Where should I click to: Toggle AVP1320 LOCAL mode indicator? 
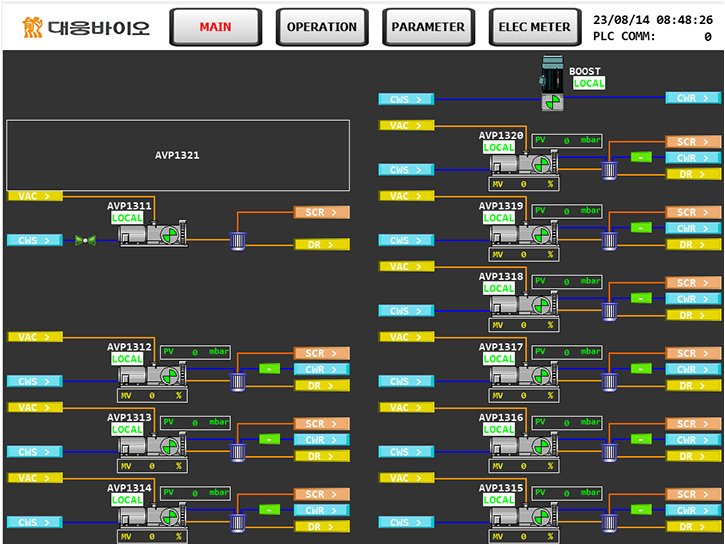499,147
